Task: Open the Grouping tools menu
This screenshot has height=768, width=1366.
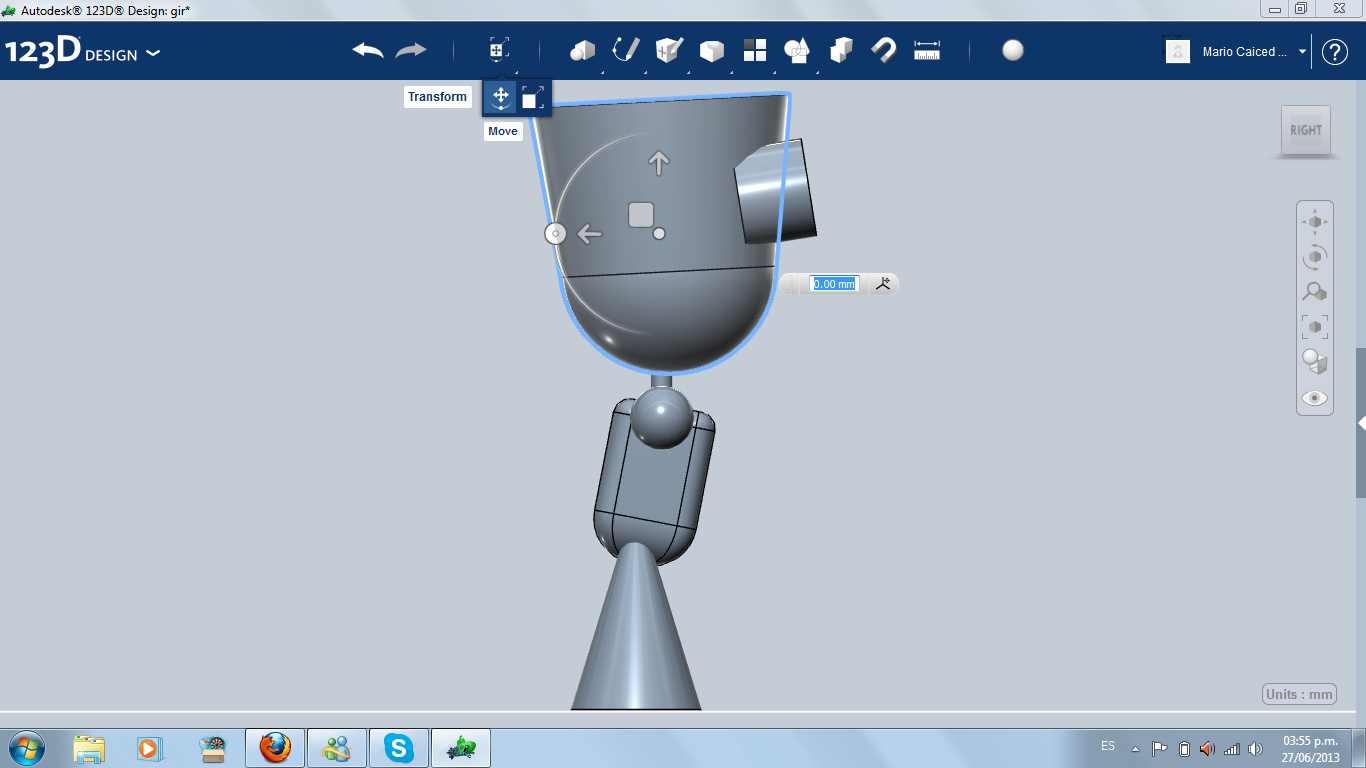Action: coord(798,50)
